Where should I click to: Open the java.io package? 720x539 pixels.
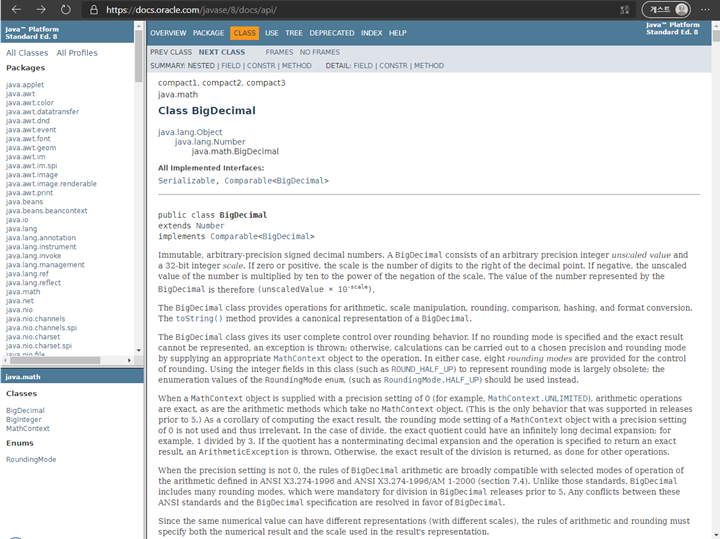click(x=17, y=220)
